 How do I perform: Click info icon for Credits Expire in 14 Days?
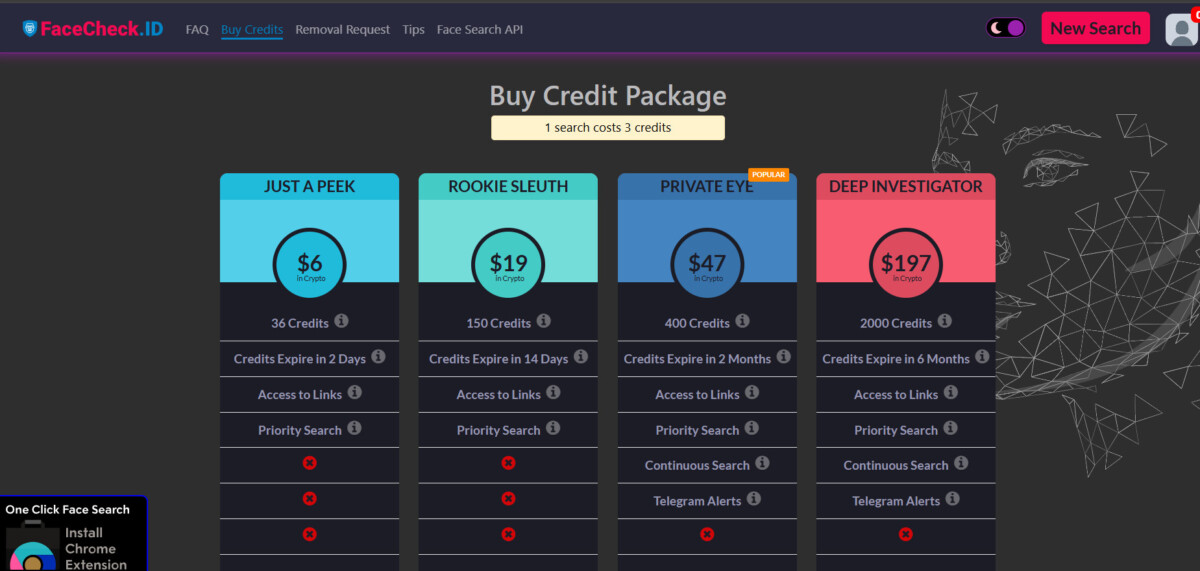(580, 357)
